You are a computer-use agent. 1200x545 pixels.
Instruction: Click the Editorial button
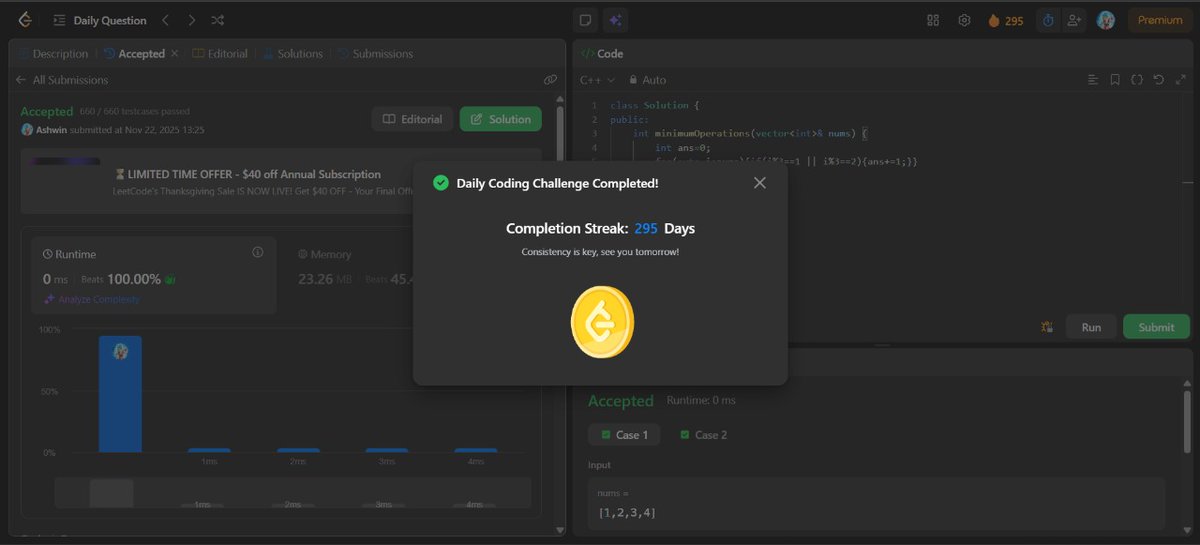[x=412, y=119]
